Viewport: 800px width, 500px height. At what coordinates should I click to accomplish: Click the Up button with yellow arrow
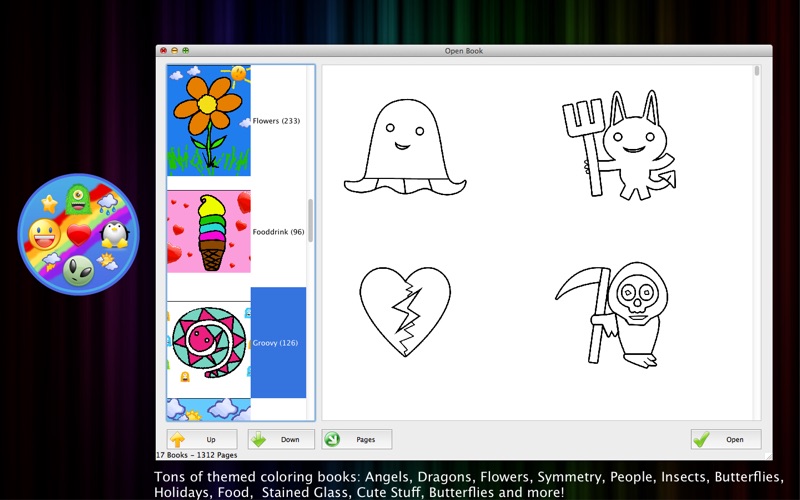(202, 439)
